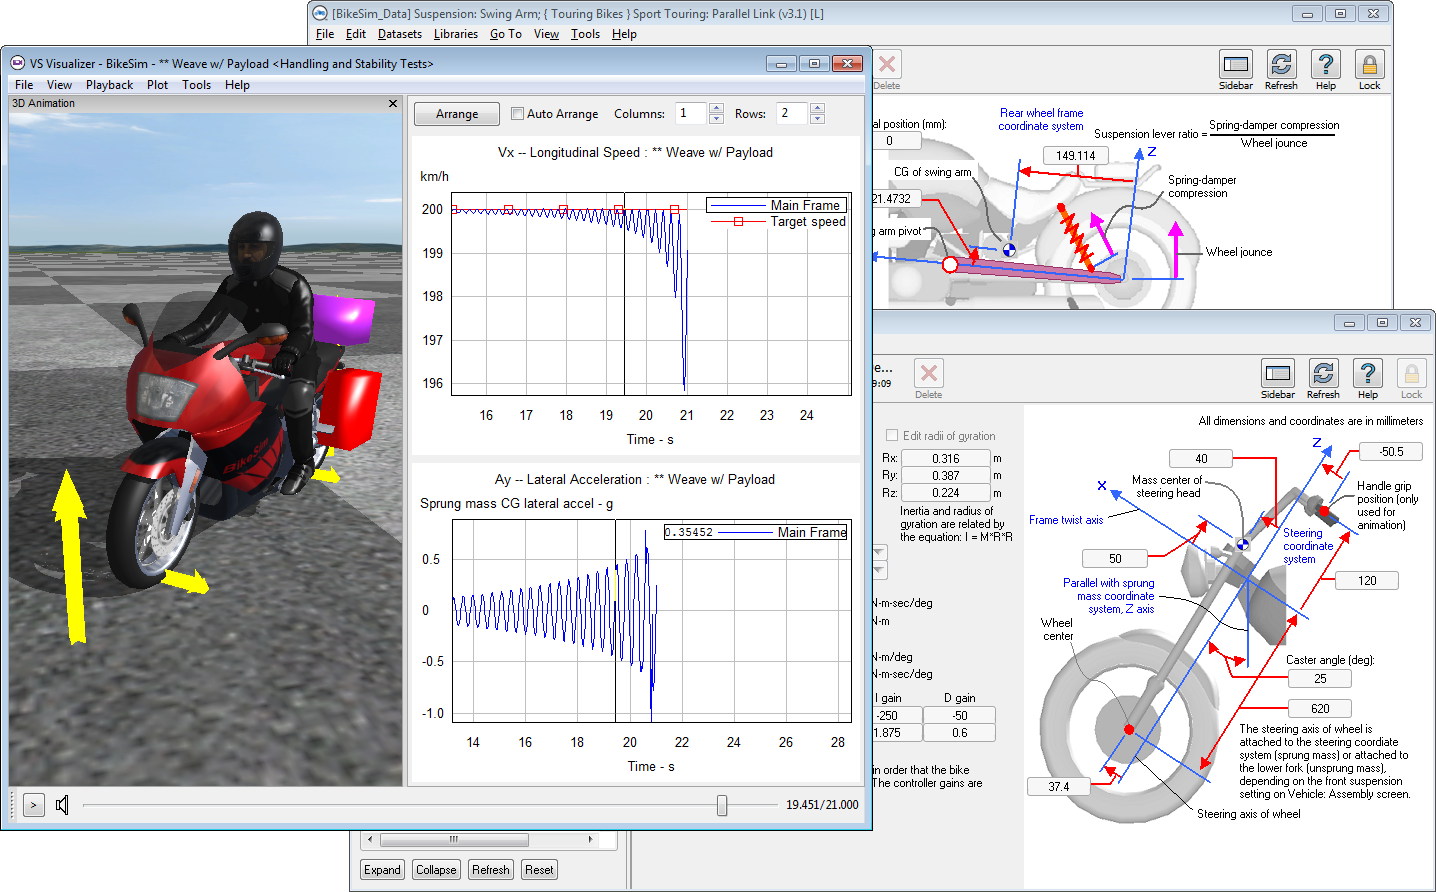Image resolution: width=1436 pixels, height=892 pixels.
Task: Click the Refresh icon in Suspension window
Action: (1281, 66)
